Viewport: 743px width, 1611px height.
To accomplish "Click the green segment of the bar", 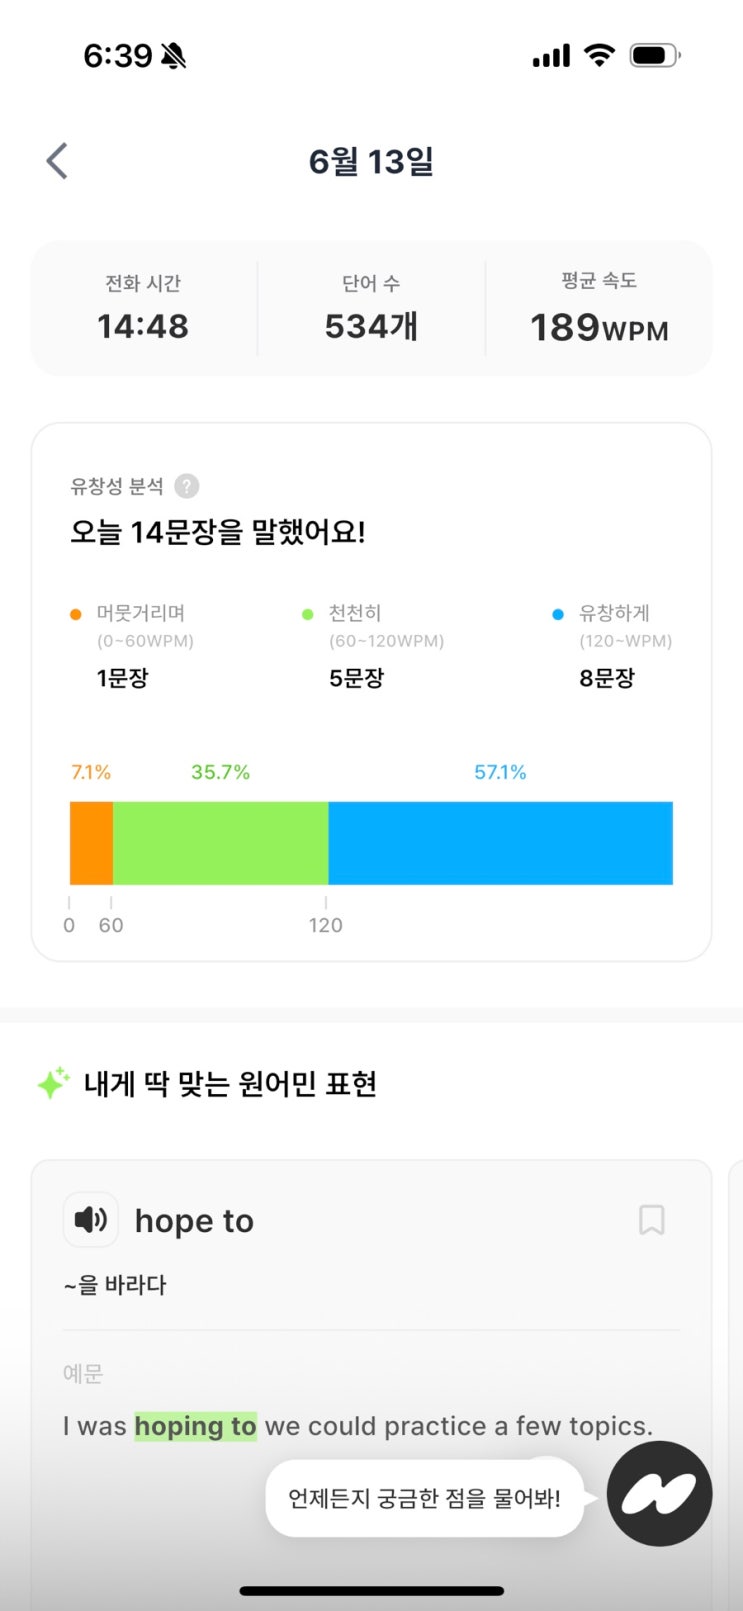I will point(220,843).
